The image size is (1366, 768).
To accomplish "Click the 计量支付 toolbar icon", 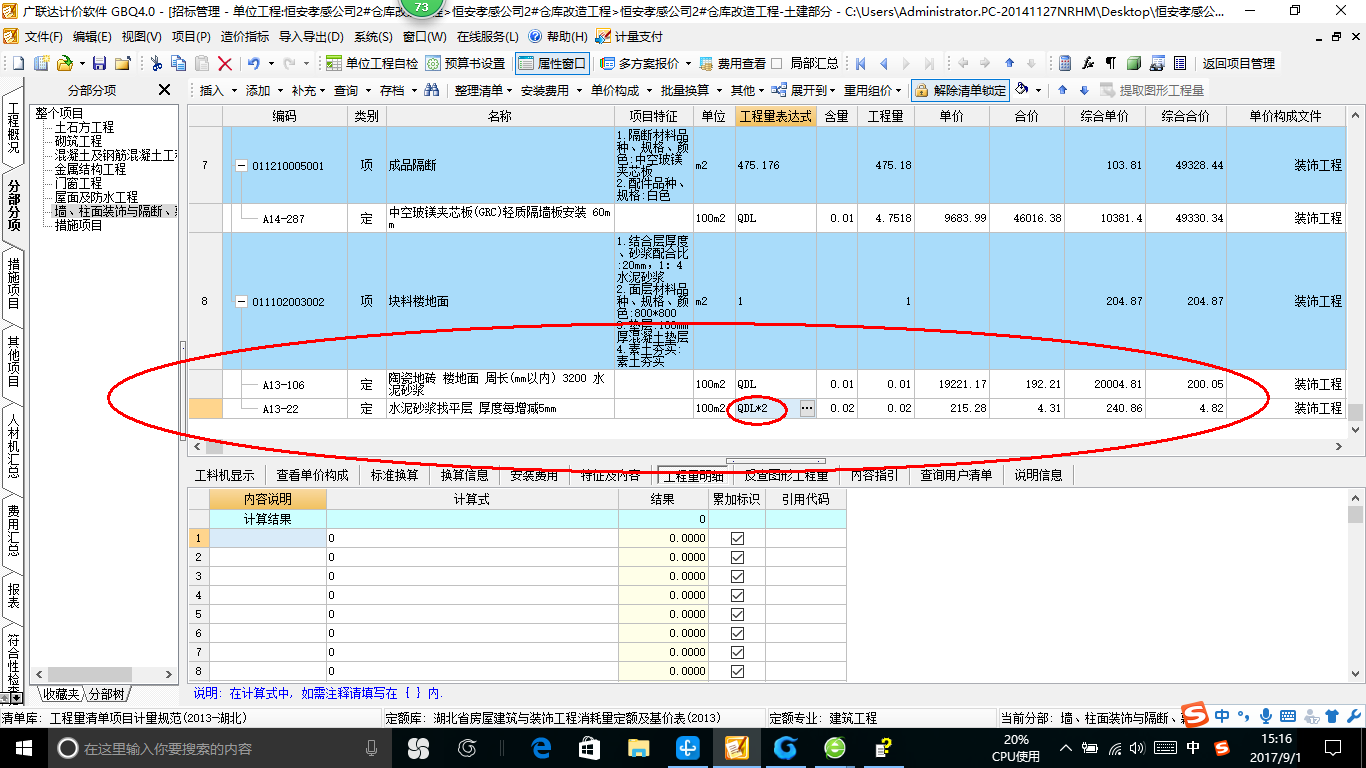I will tap(629, 36).
